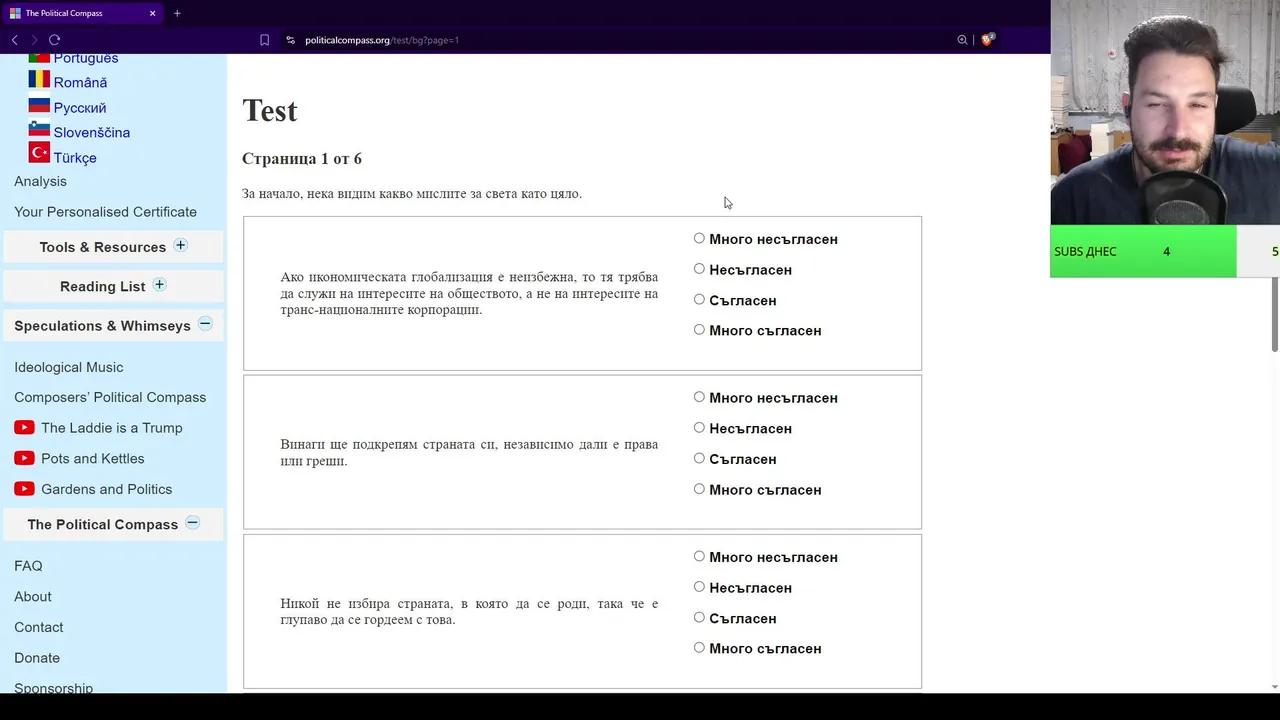
Task: Click the browser forward arrow
Action: (34, 40)
